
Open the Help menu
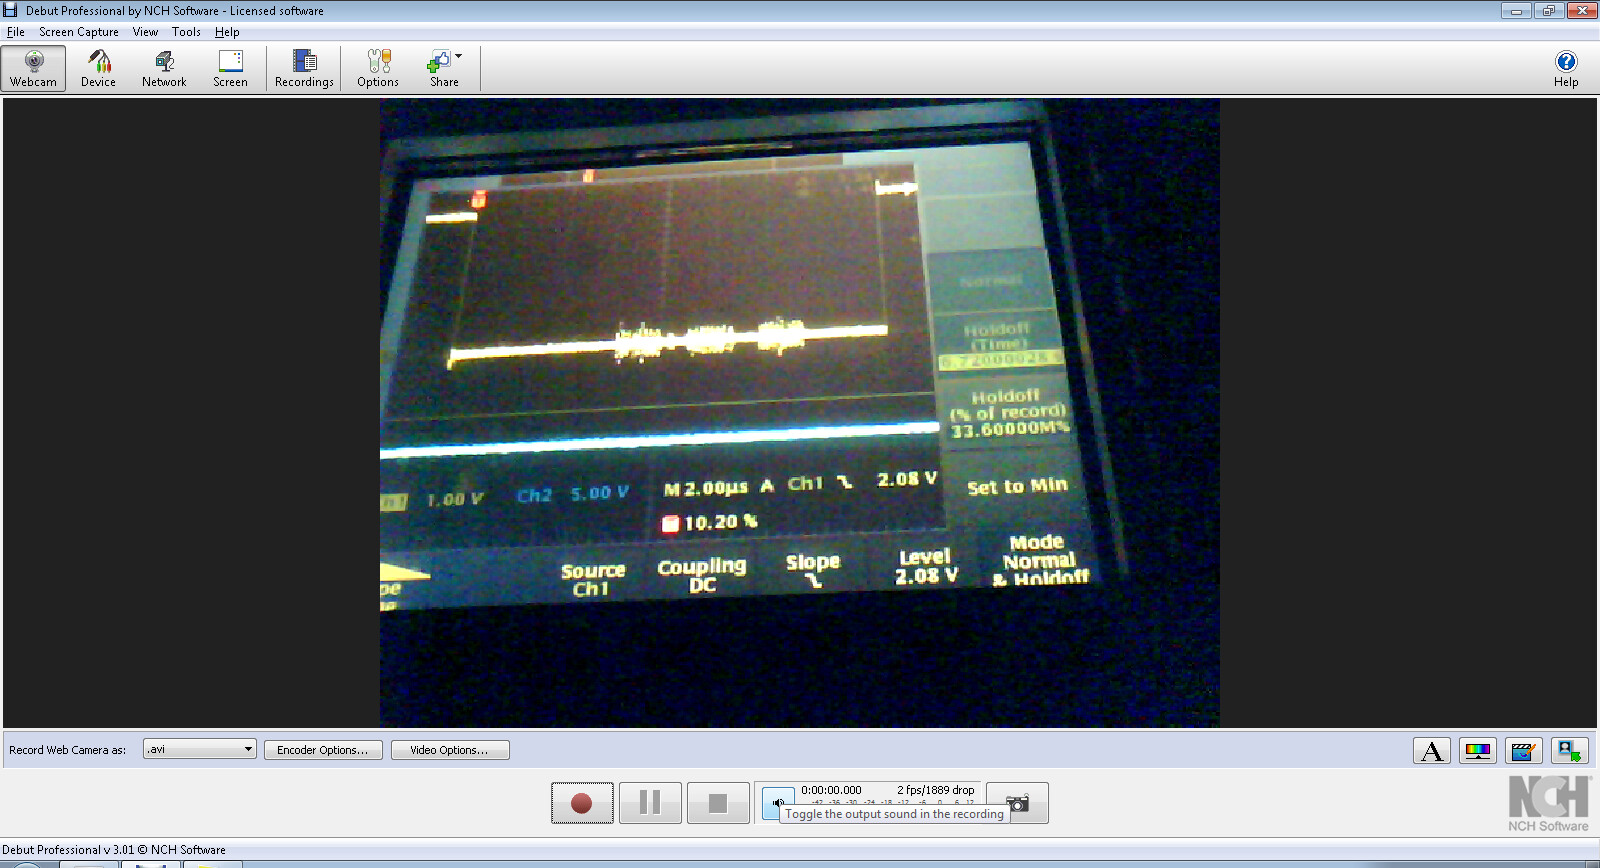227,32
